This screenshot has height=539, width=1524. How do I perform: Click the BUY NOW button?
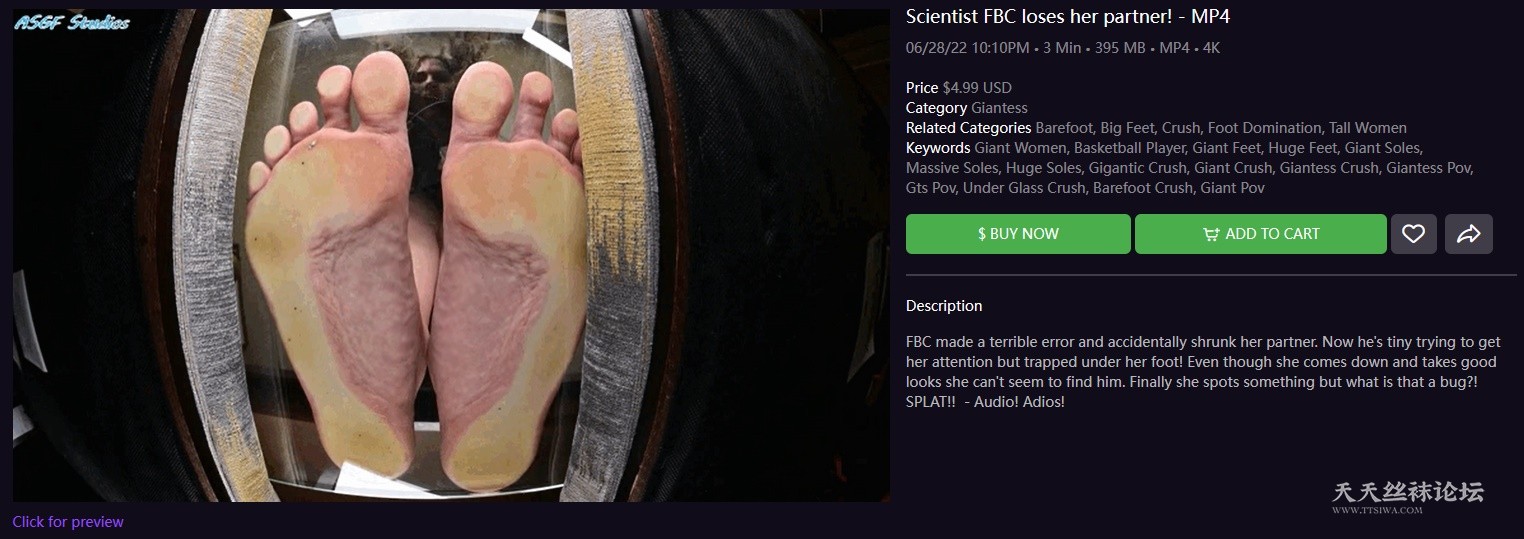coord(1018,234)
